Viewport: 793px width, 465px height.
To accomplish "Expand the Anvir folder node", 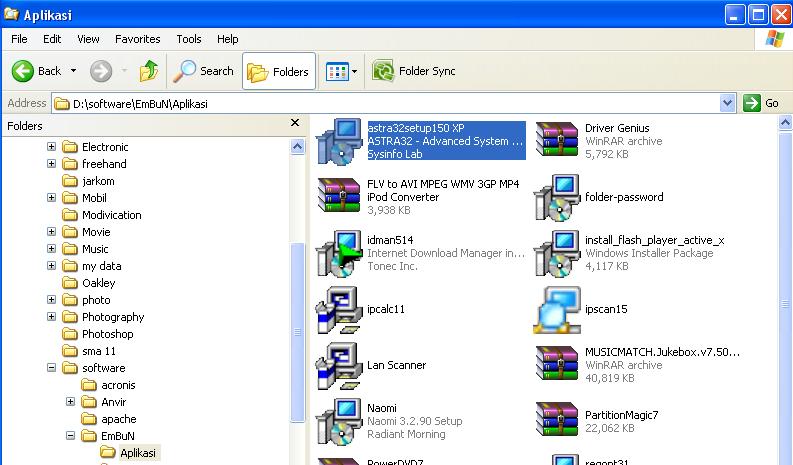I will click(70, 401).
